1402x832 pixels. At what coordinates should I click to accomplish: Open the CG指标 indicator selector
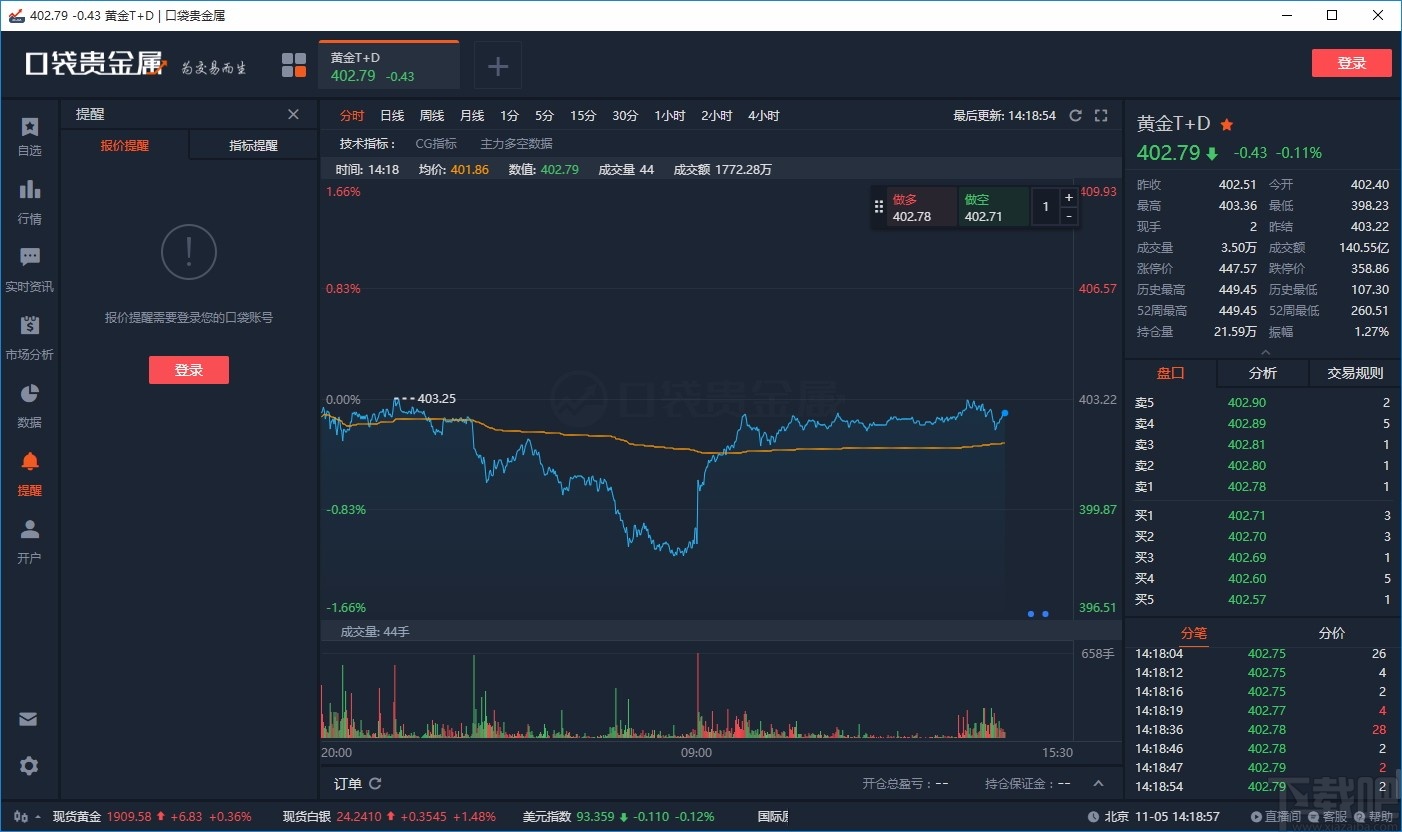click(x=435, y=143)
